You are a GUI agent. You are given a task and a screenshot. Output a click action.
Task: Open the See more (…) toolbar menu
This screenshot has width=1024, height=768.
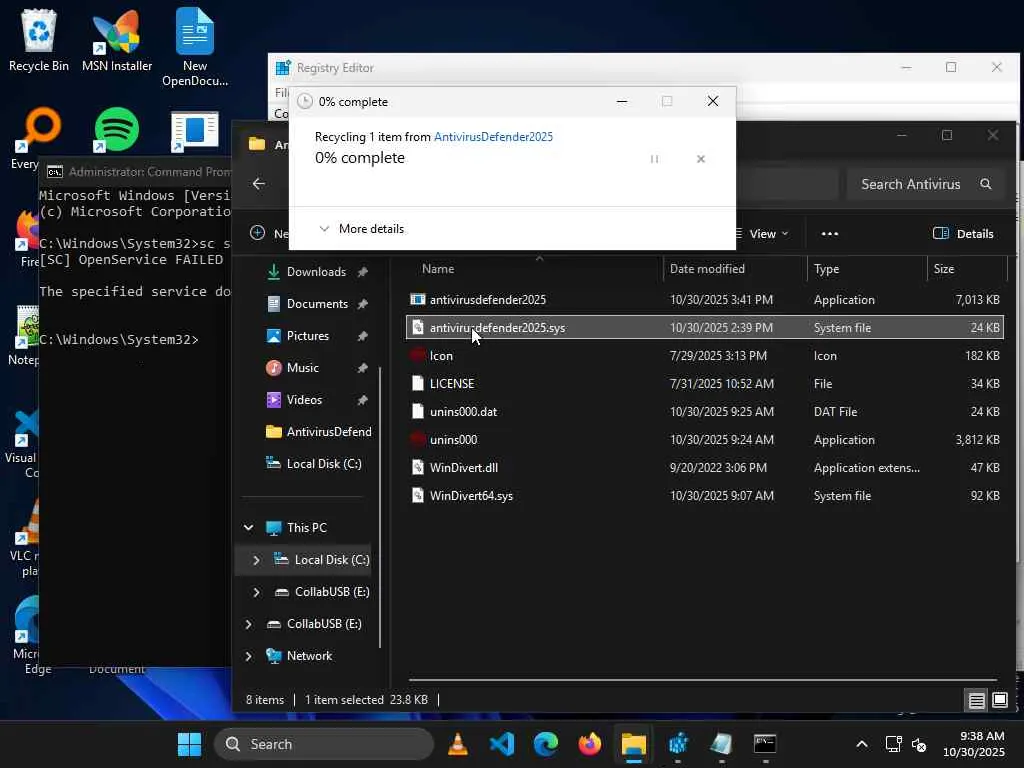[x=829, y=234]
